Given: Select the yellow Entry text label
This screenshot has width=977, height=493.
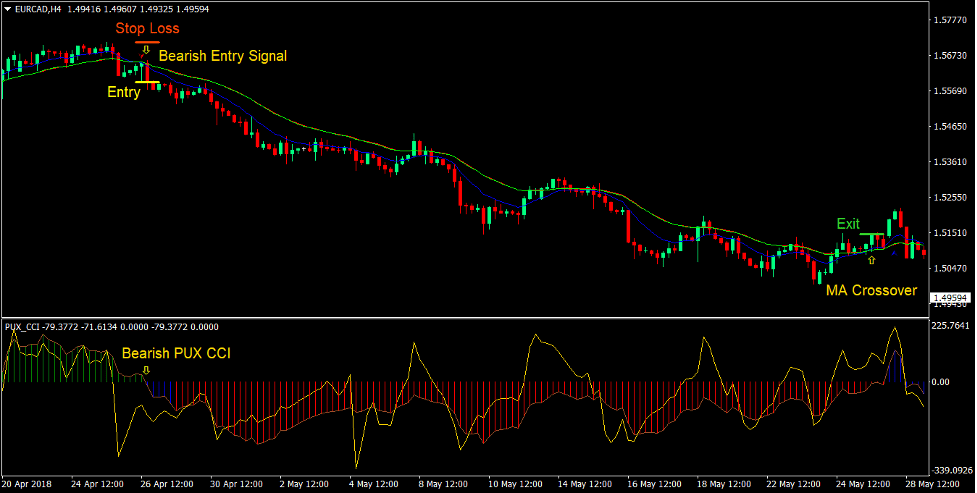Looking at the screenshot, I should (x=124, y=92).
